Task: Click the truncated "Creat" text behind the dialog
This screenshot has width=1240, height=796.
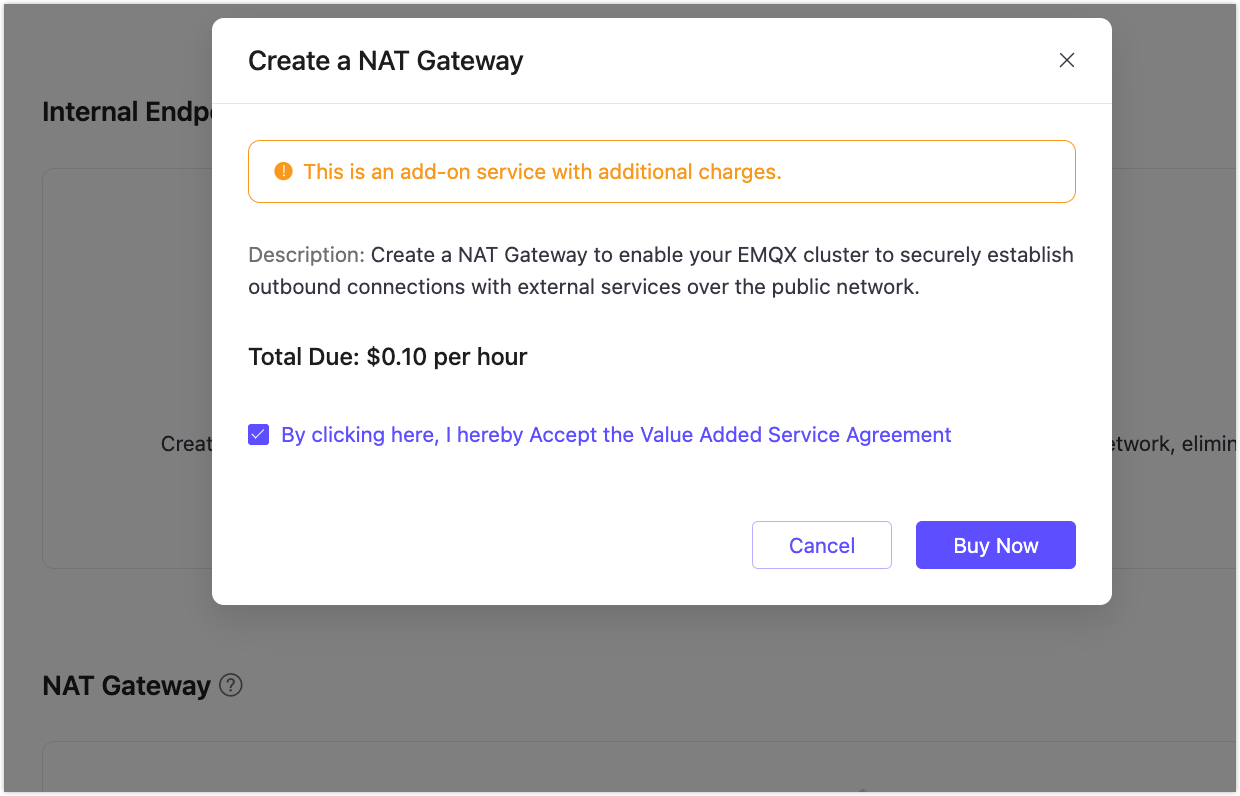Action: tap(186, 443)
